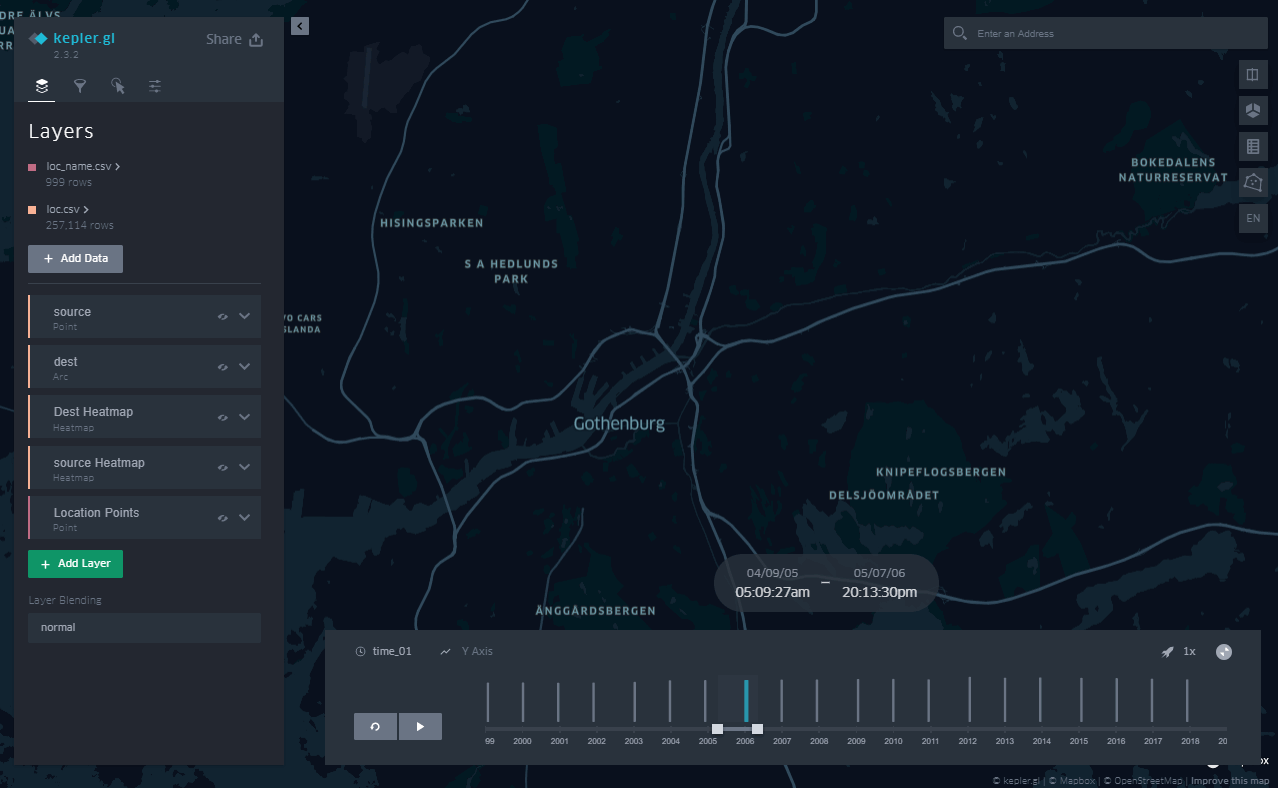
Task: Click the address search magnifier icon
Action: pos(960,33)
